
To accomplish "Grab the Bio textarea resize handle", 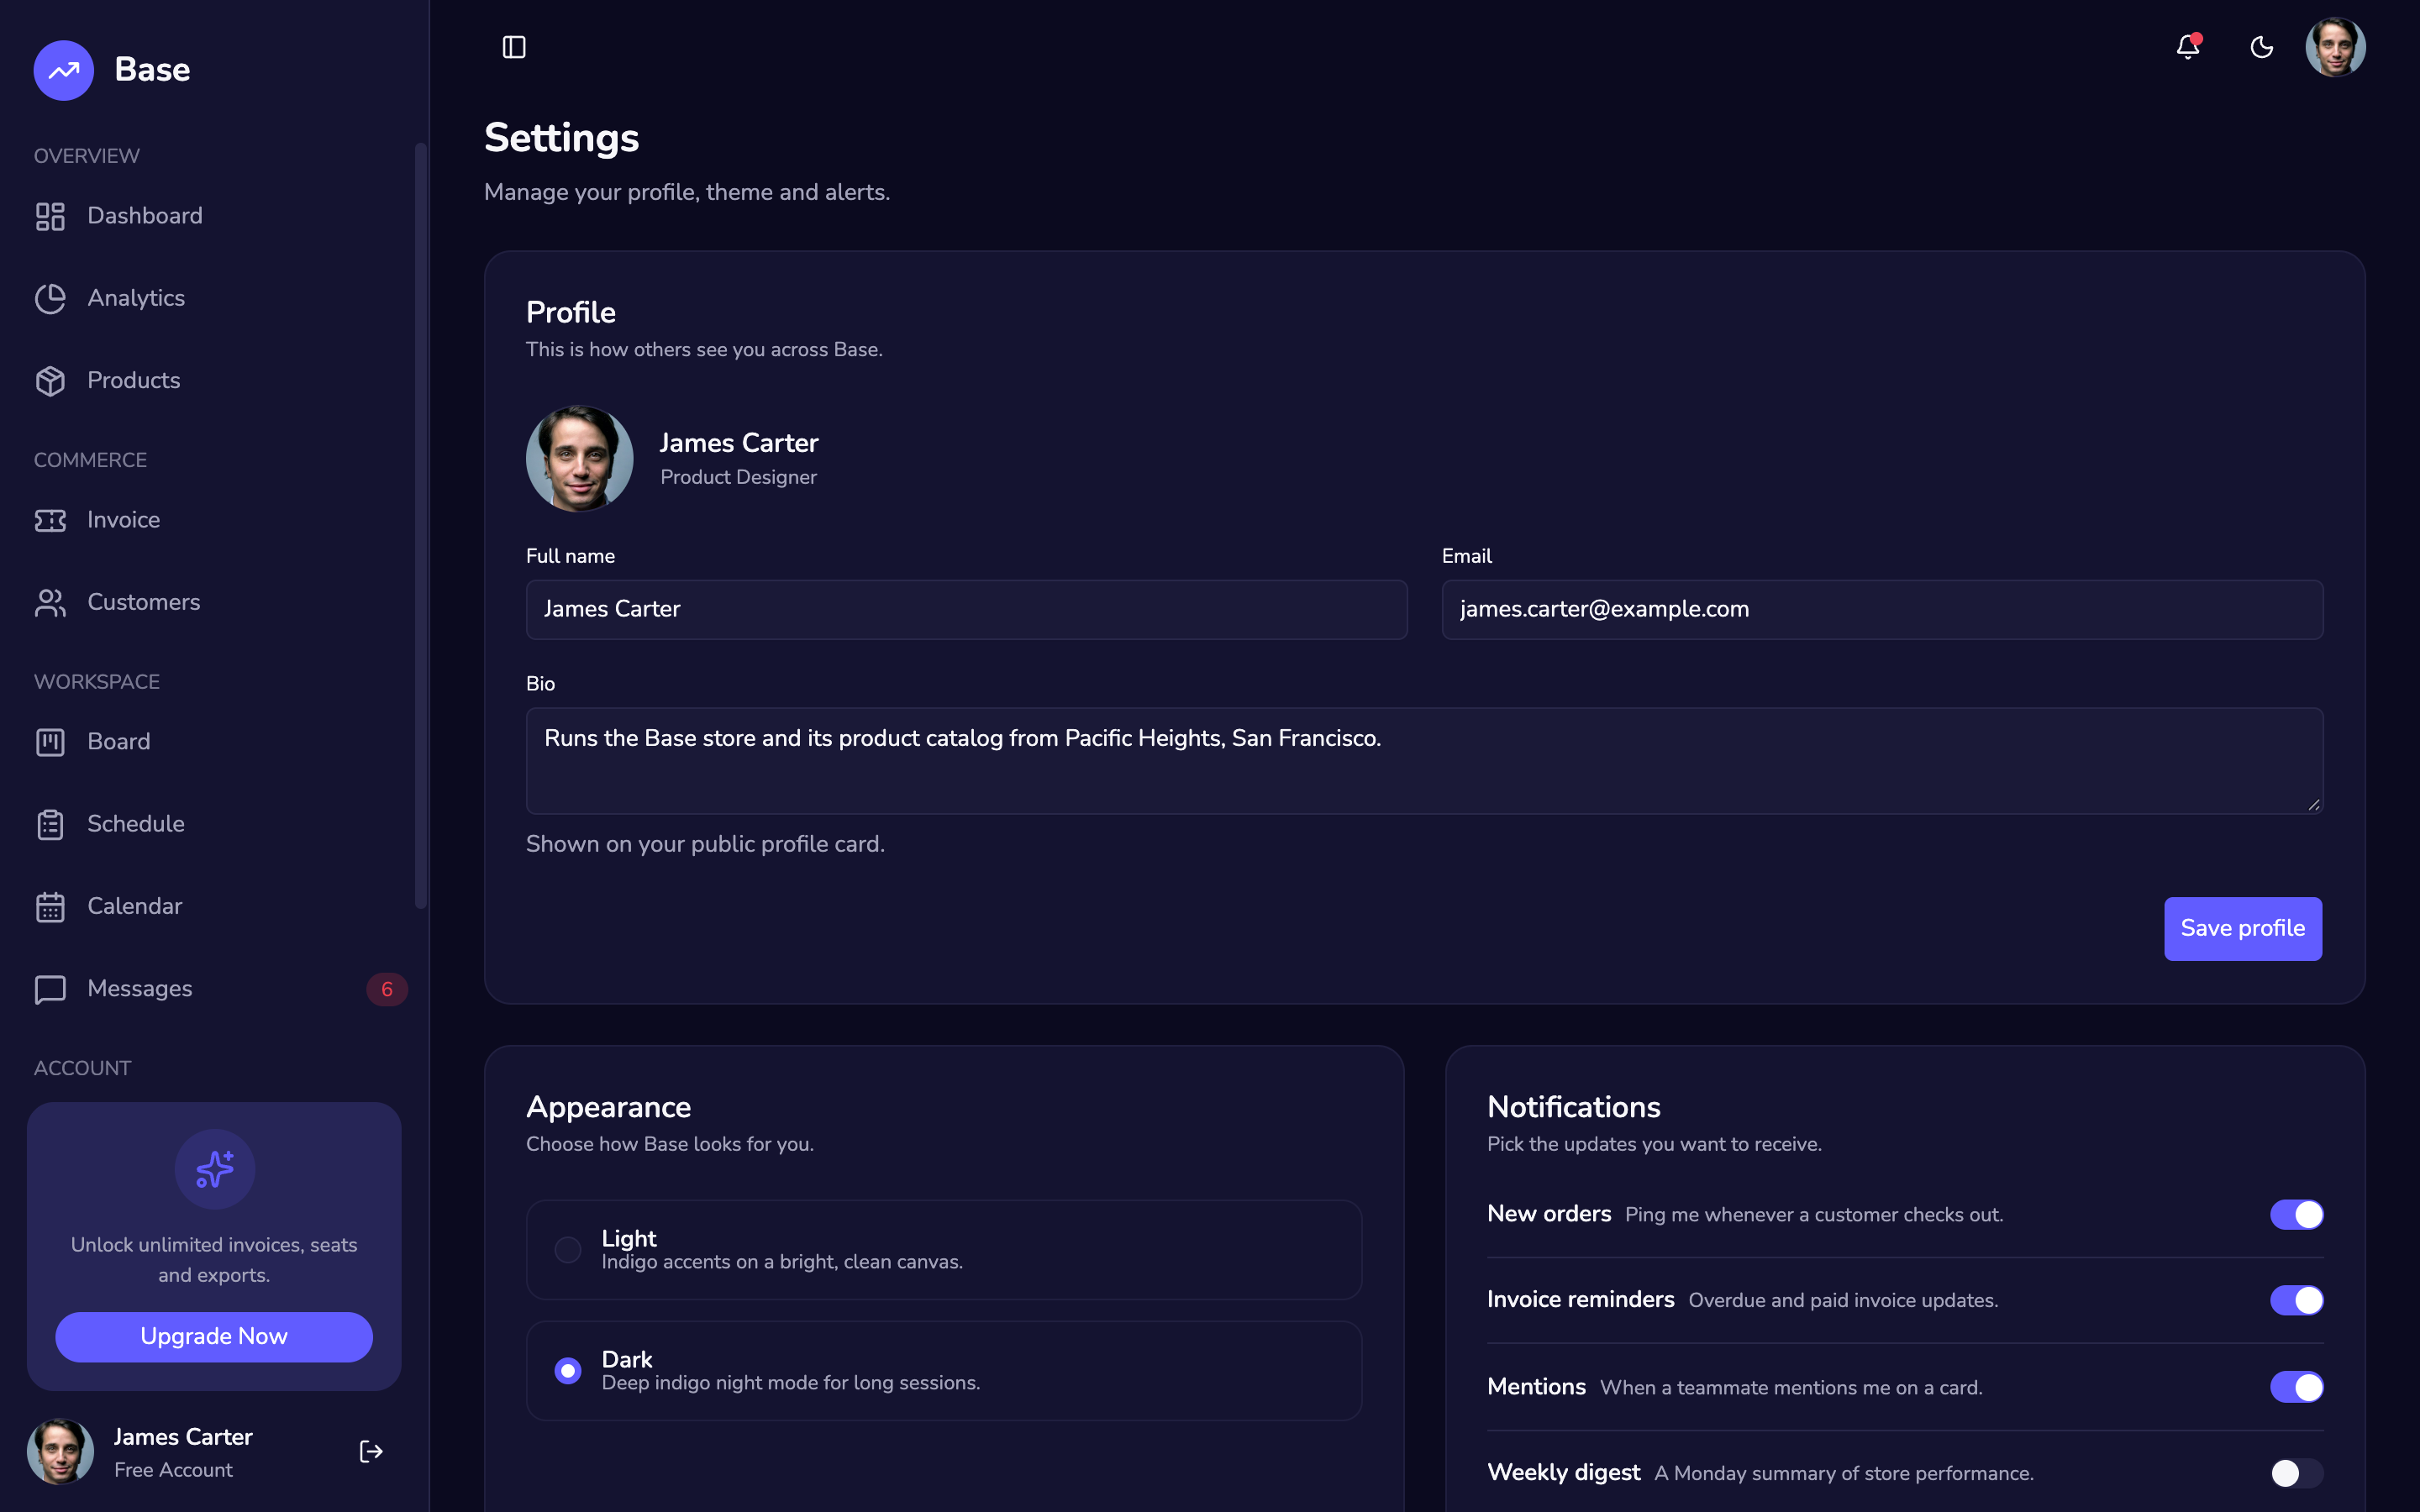I will pos(2313,804).
